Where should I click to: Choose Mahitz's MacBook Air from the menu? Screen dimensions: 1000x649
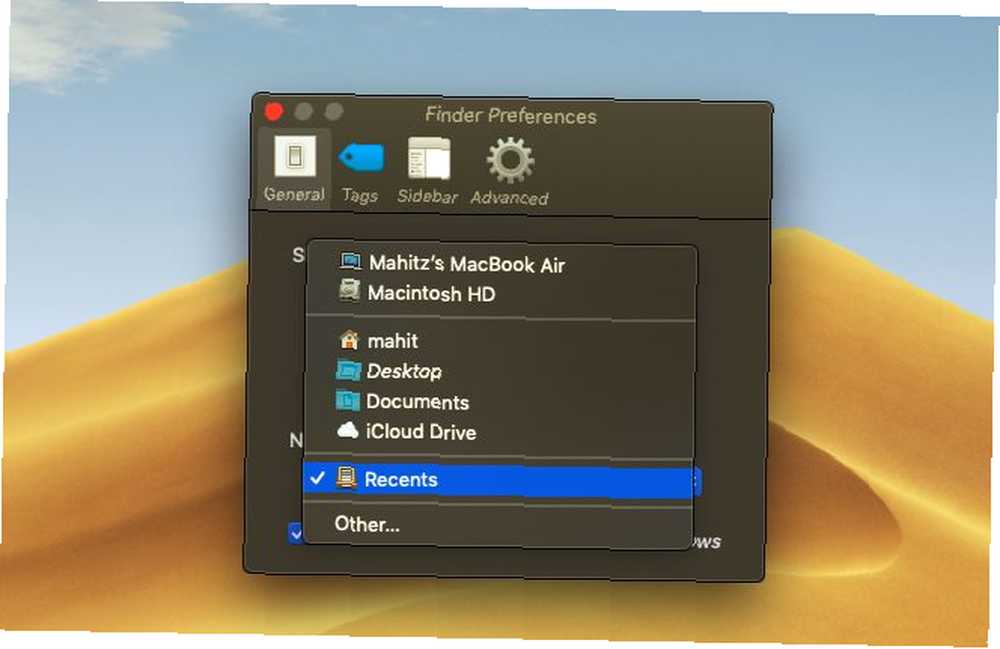click(499, 263)
